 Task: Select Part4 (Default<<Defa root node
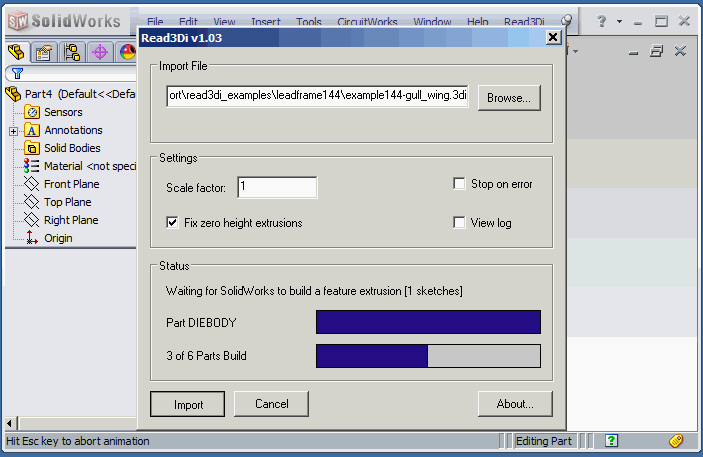coord(80,94)
